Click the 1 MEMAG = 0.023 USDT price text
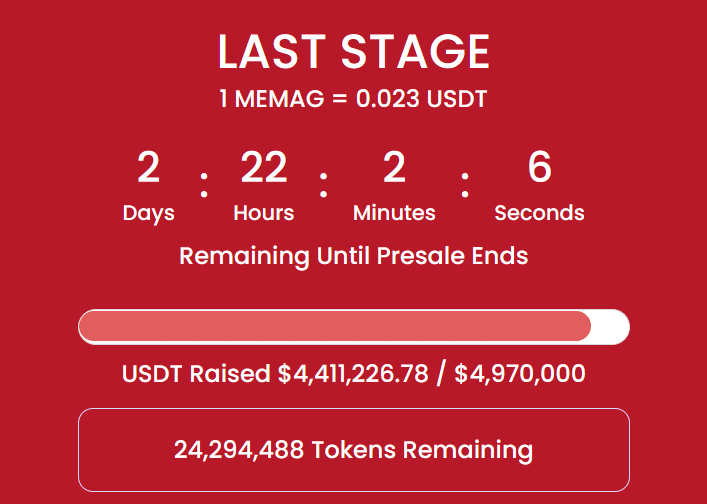 [x=353, y=99]
